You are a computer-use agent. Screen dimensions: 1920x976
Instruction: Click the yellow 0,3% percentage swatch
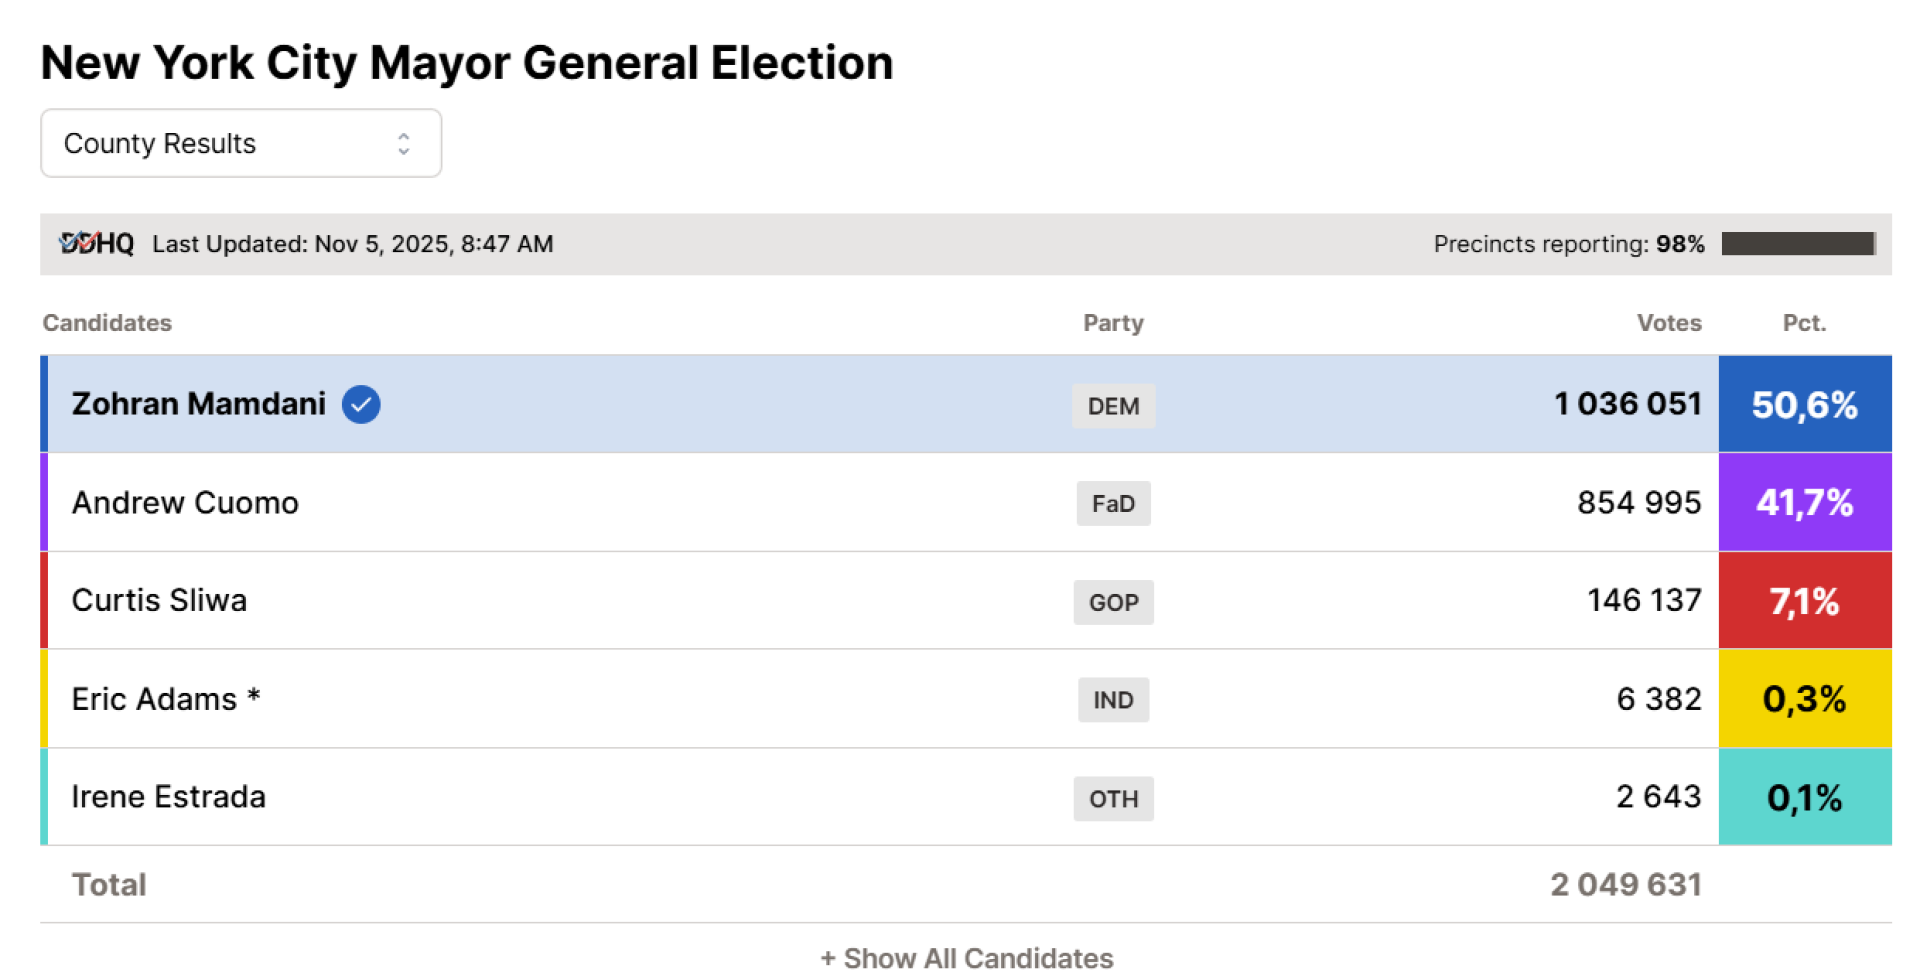click(x=1804, y=698)
